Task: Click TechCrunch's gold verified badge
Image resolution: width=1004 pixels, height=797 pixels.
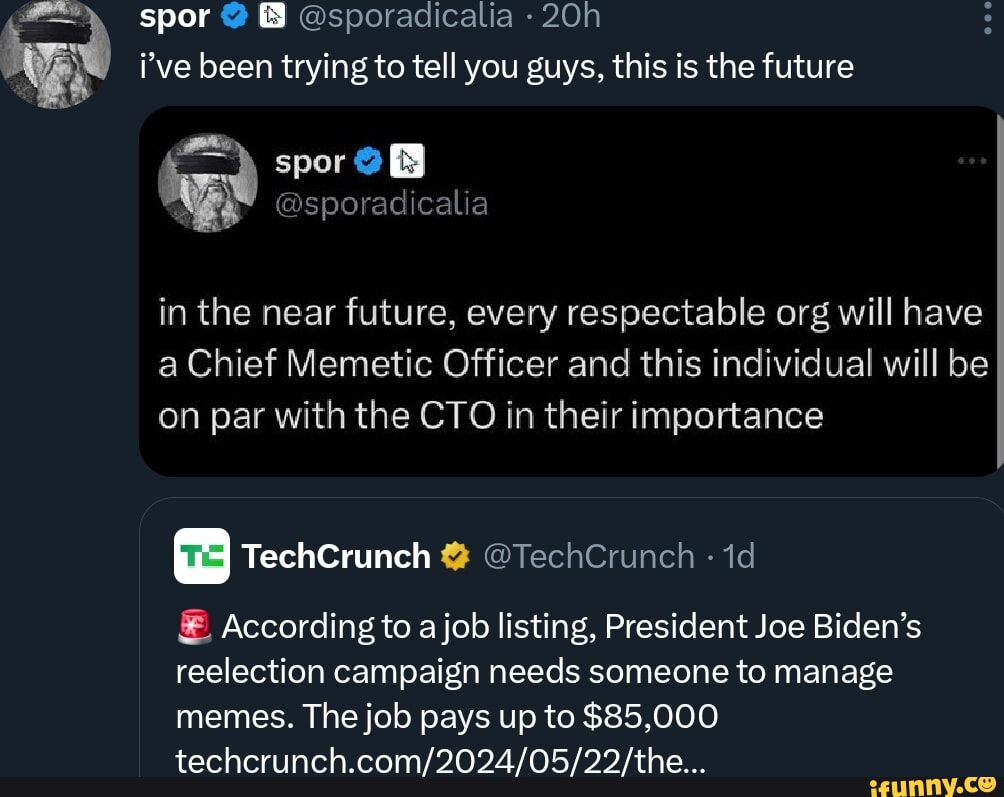Action: [x=454, y=556]
